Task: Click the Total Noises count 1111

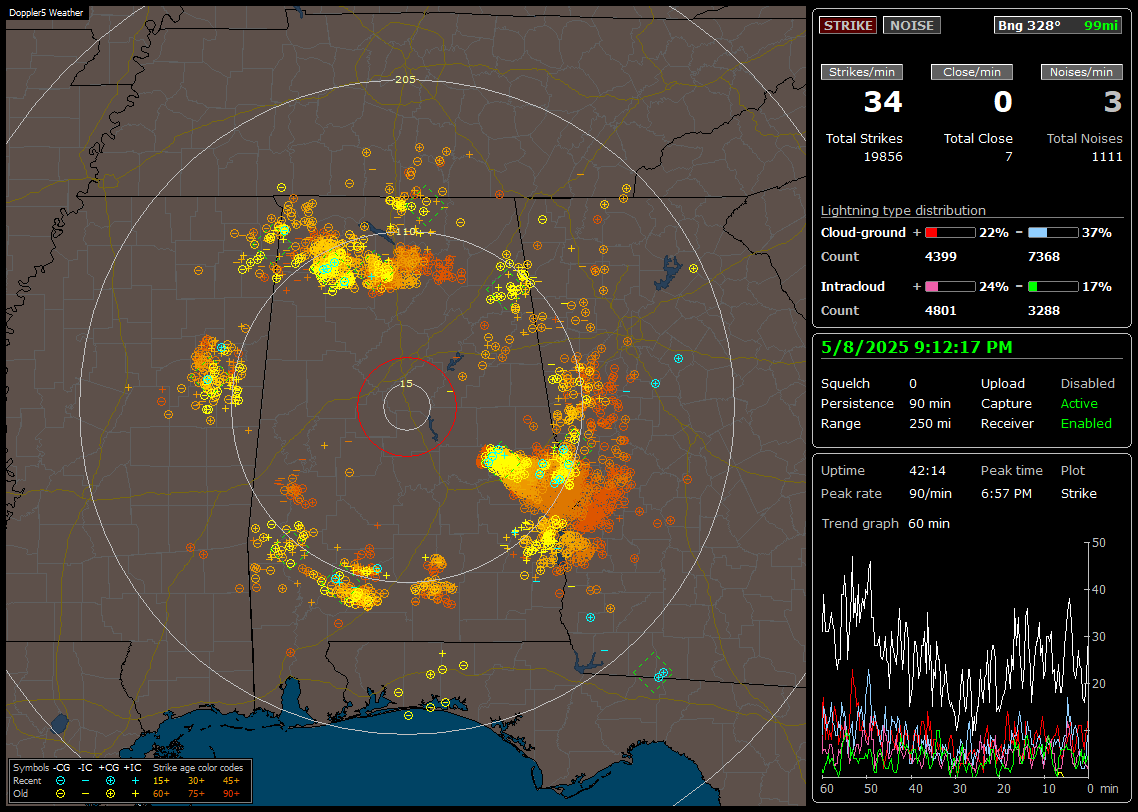Action: click(1107, 157)
